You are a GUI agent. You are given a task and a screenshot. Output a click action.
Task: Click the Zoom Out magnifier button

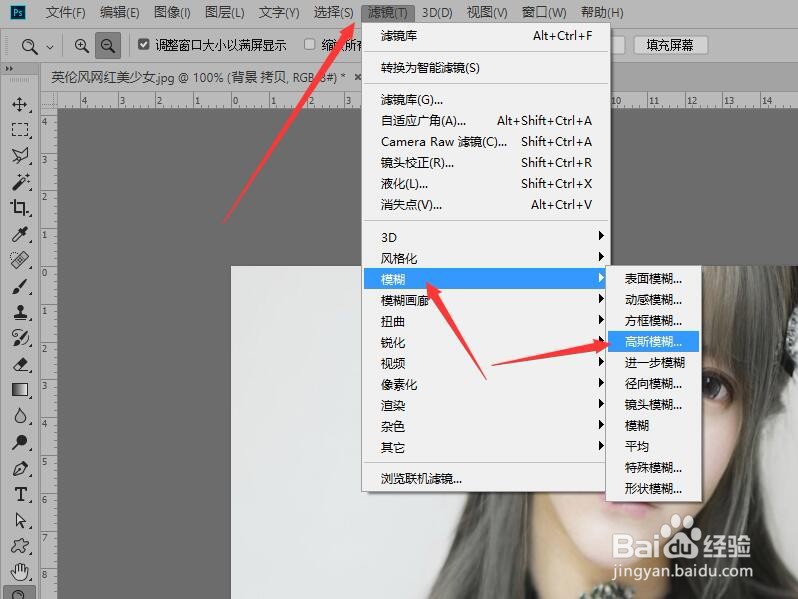[x=107, y=46]
